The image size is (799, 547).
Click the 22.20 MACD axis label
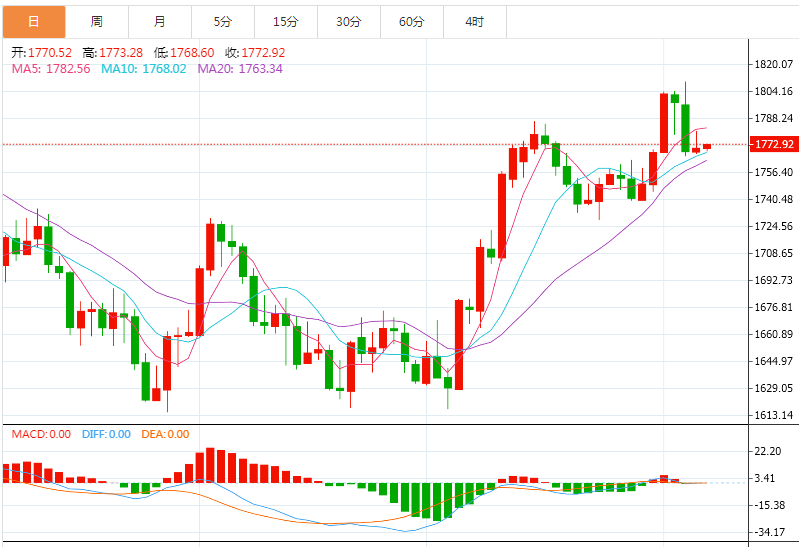(768, 451)
